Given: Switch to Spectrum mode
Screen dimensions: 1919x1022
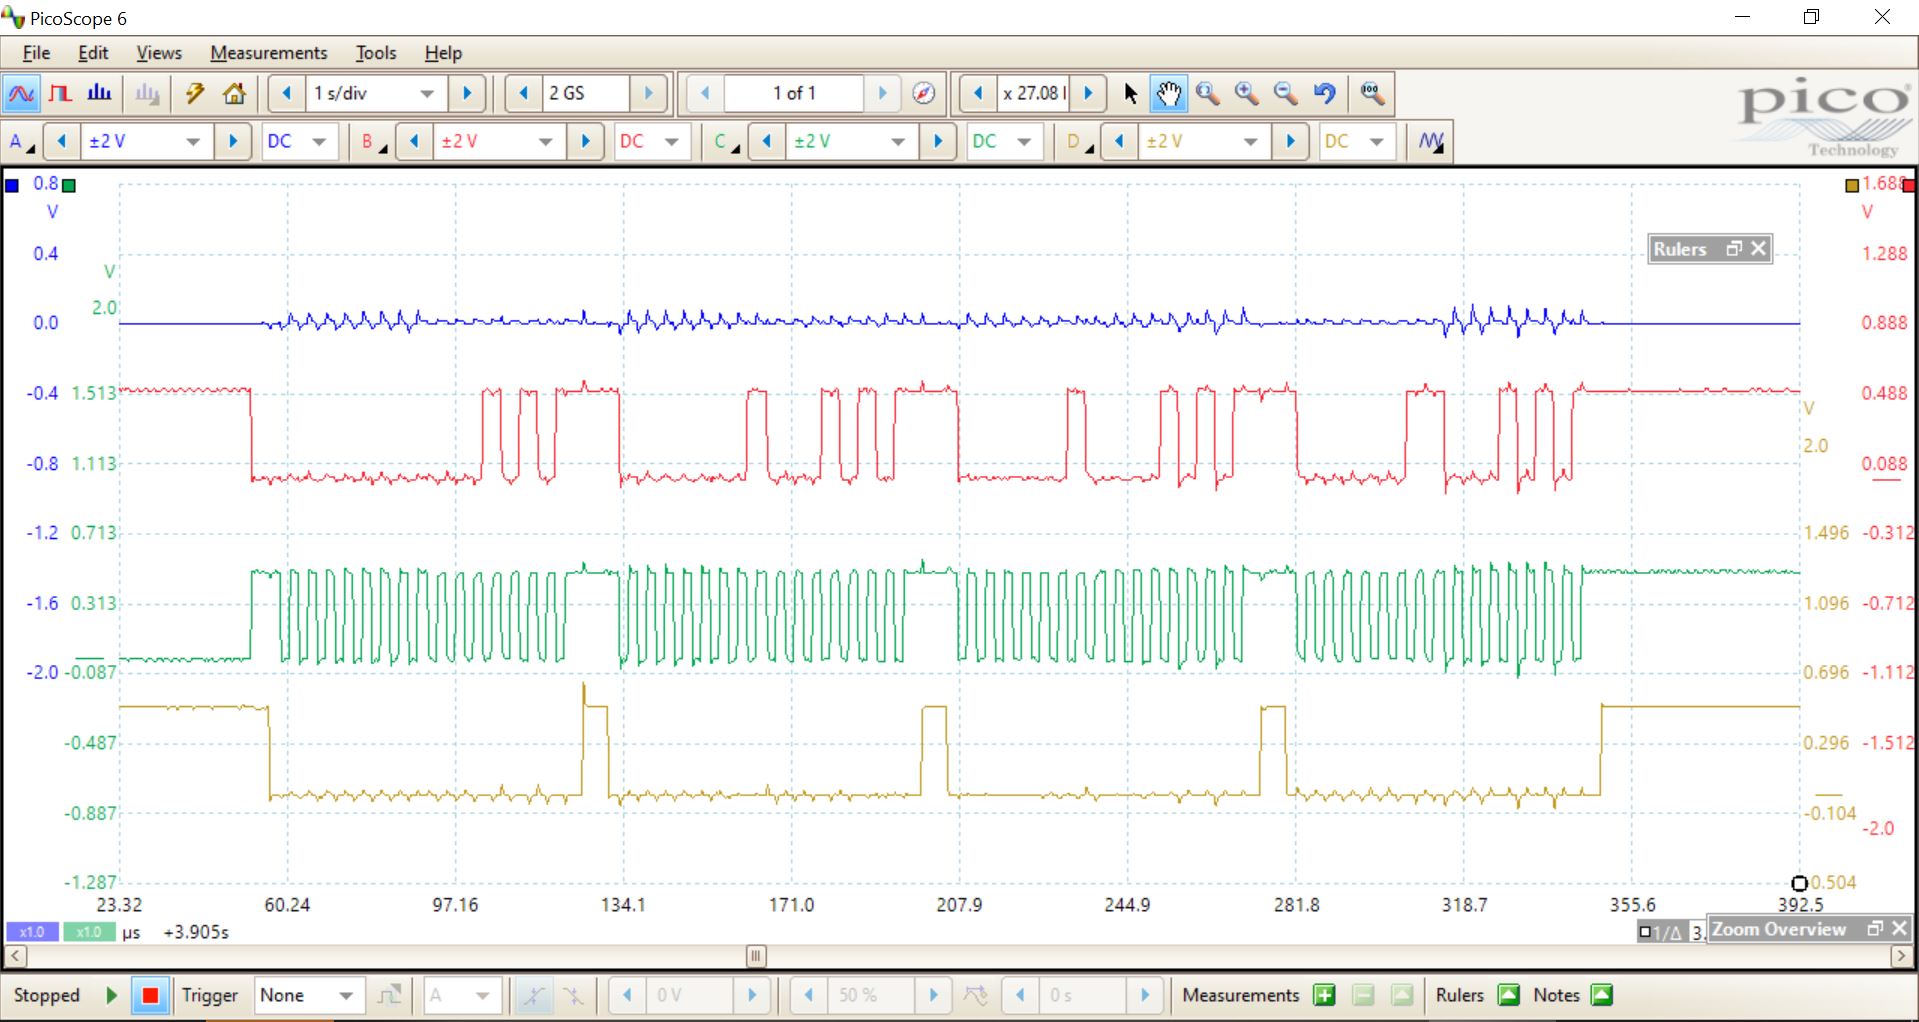Looking at the screenshot, I should [x=99, y=94].
